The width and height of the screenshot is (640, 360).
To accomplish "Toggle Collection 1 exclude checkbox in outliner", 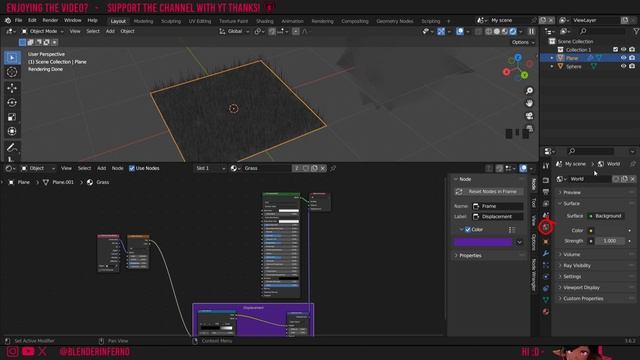I will point(616,49).
